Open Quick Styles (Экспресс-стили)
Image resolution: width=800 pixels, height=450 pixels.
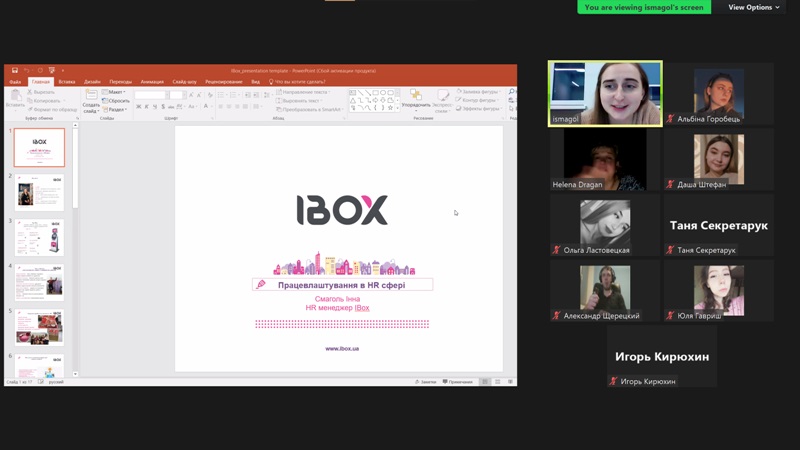point(442,99)
